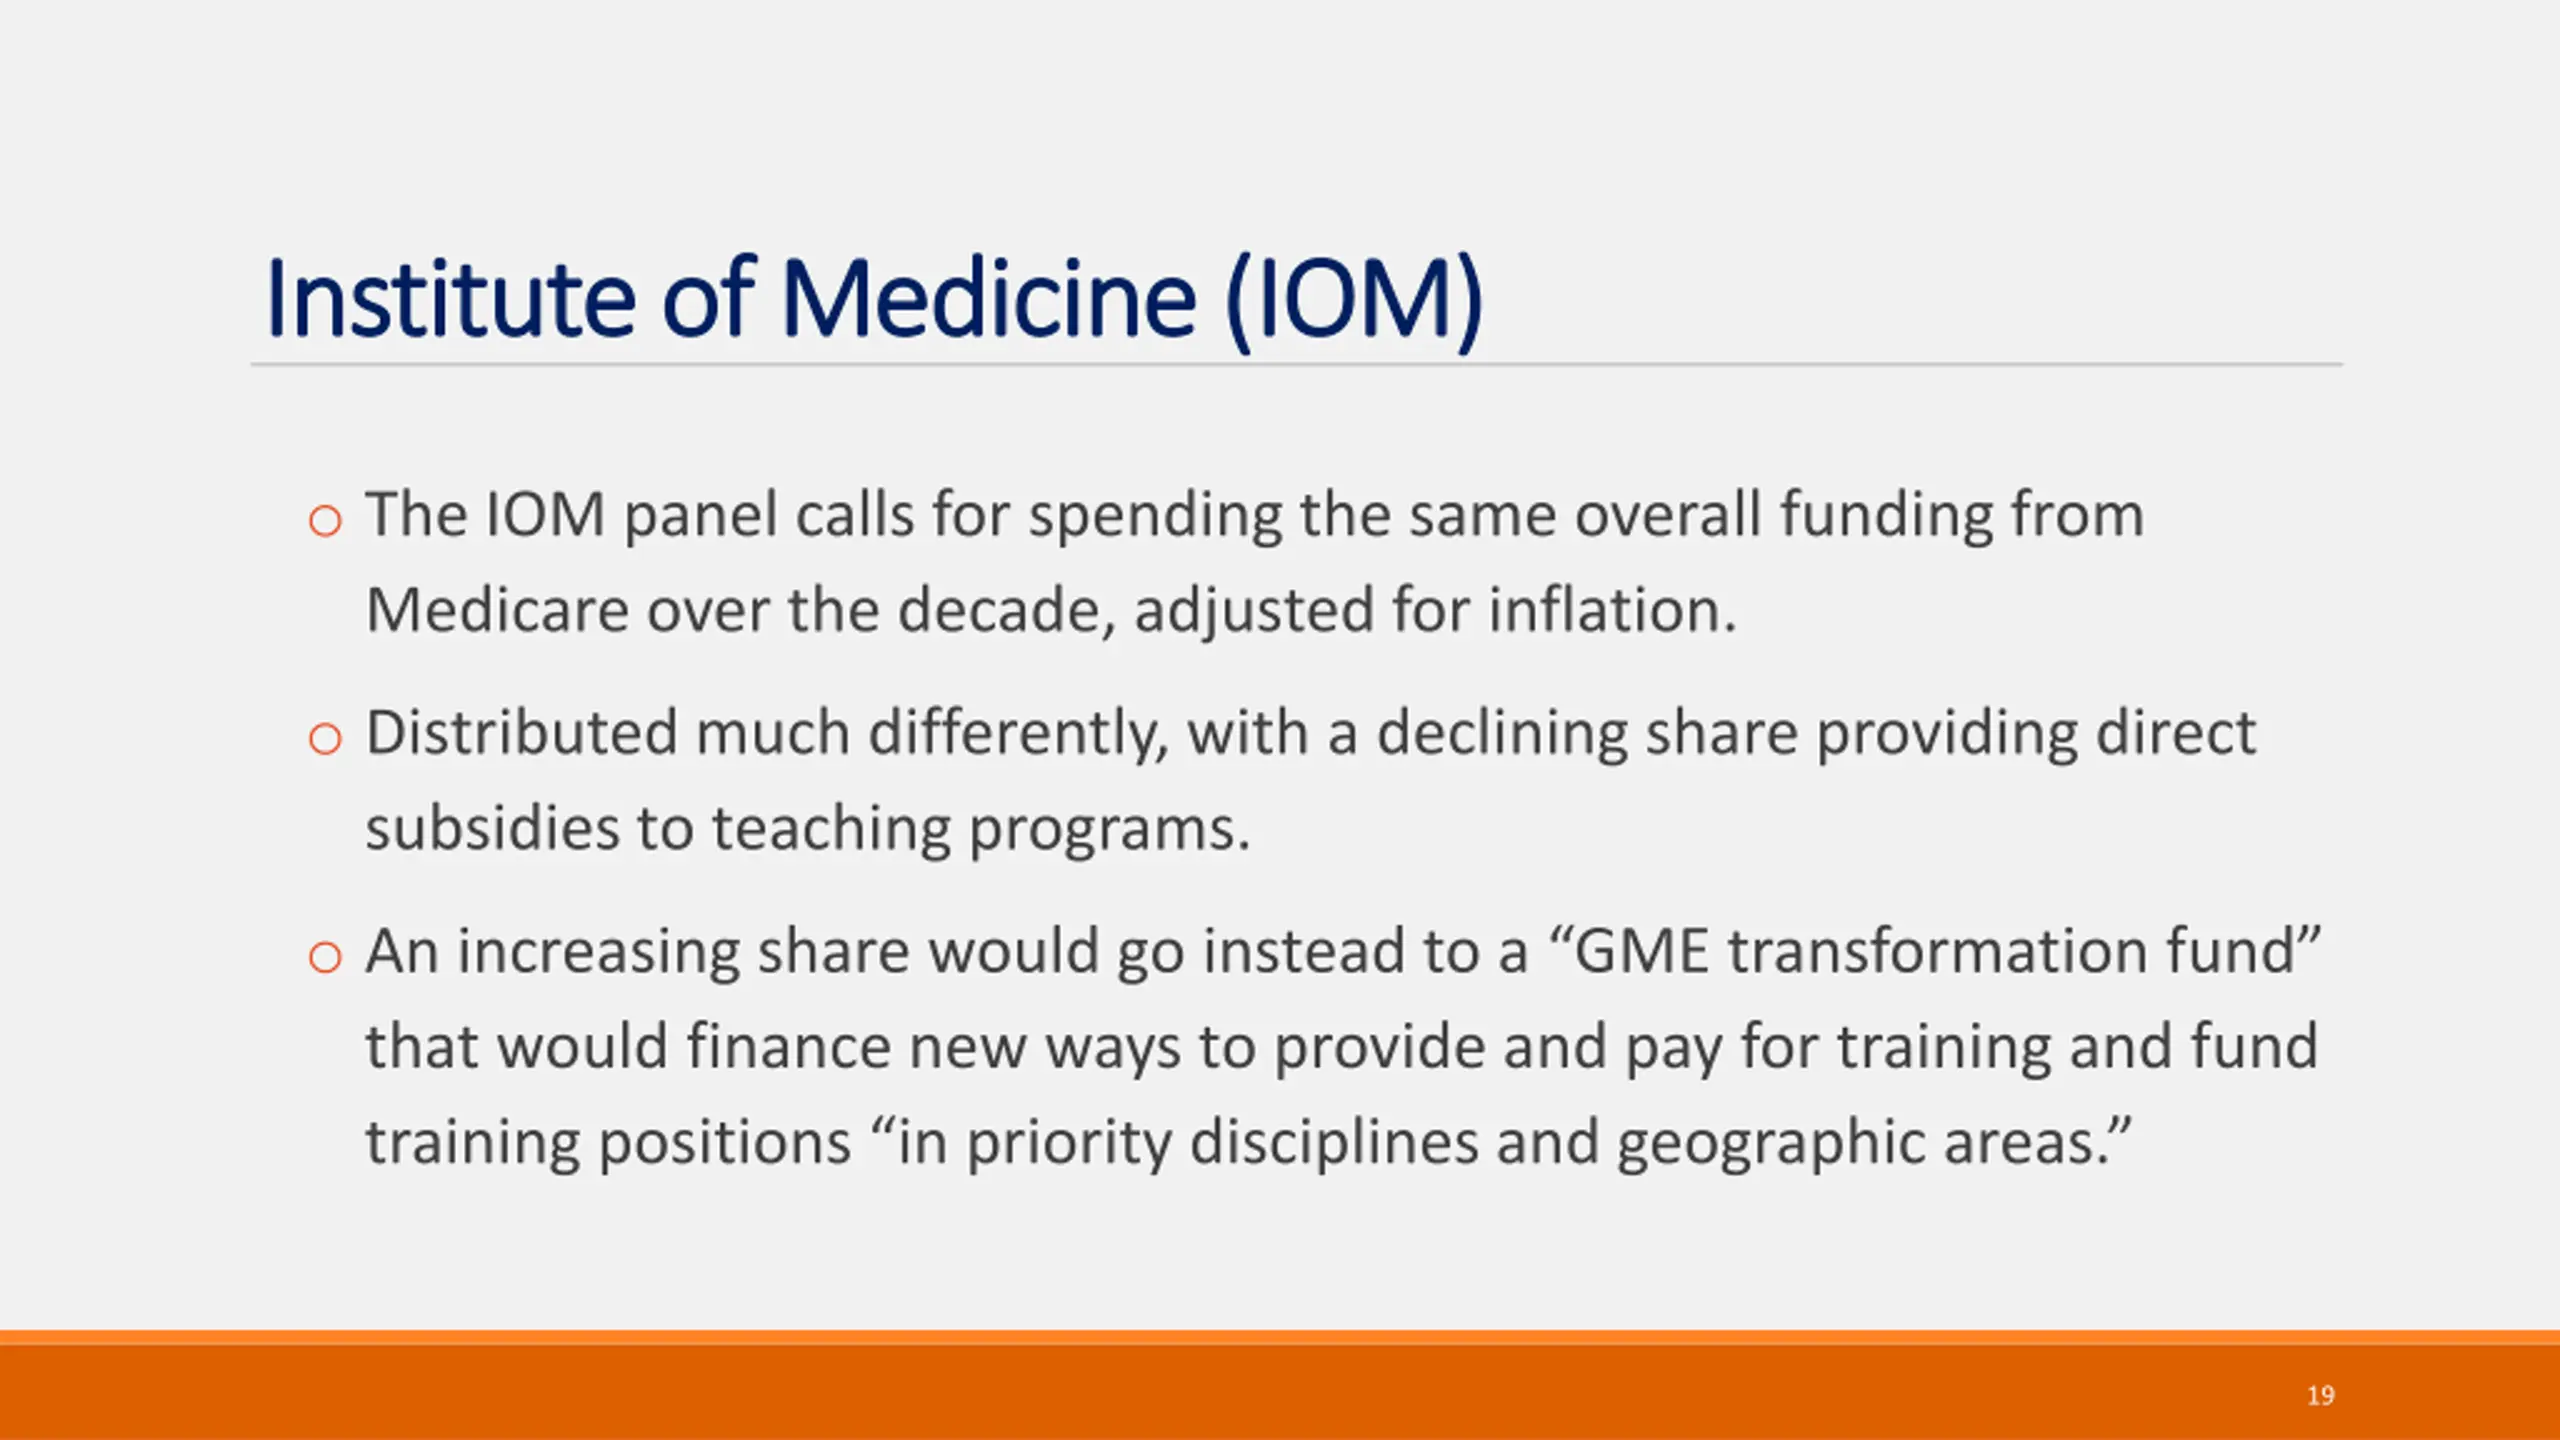Click the "(IOM)" abbreviation in the title
This screenshot has height=1440, width=2560.
pos(1355,301)
